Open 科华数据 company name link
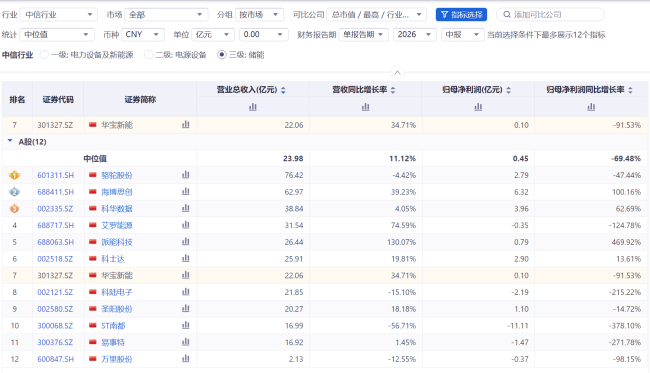 (117, 208)
